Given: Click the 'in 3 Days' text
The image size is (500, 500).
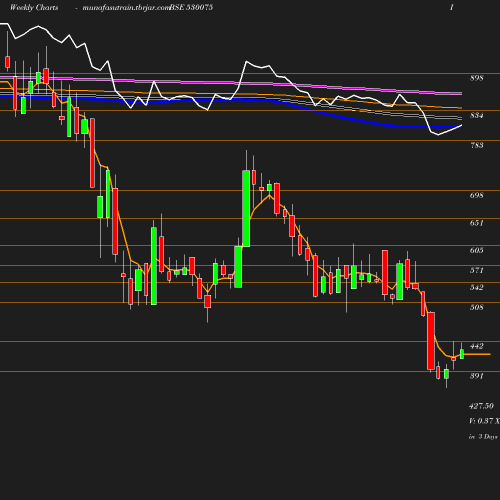Looking at the screenshot, I should pos(483,436).
